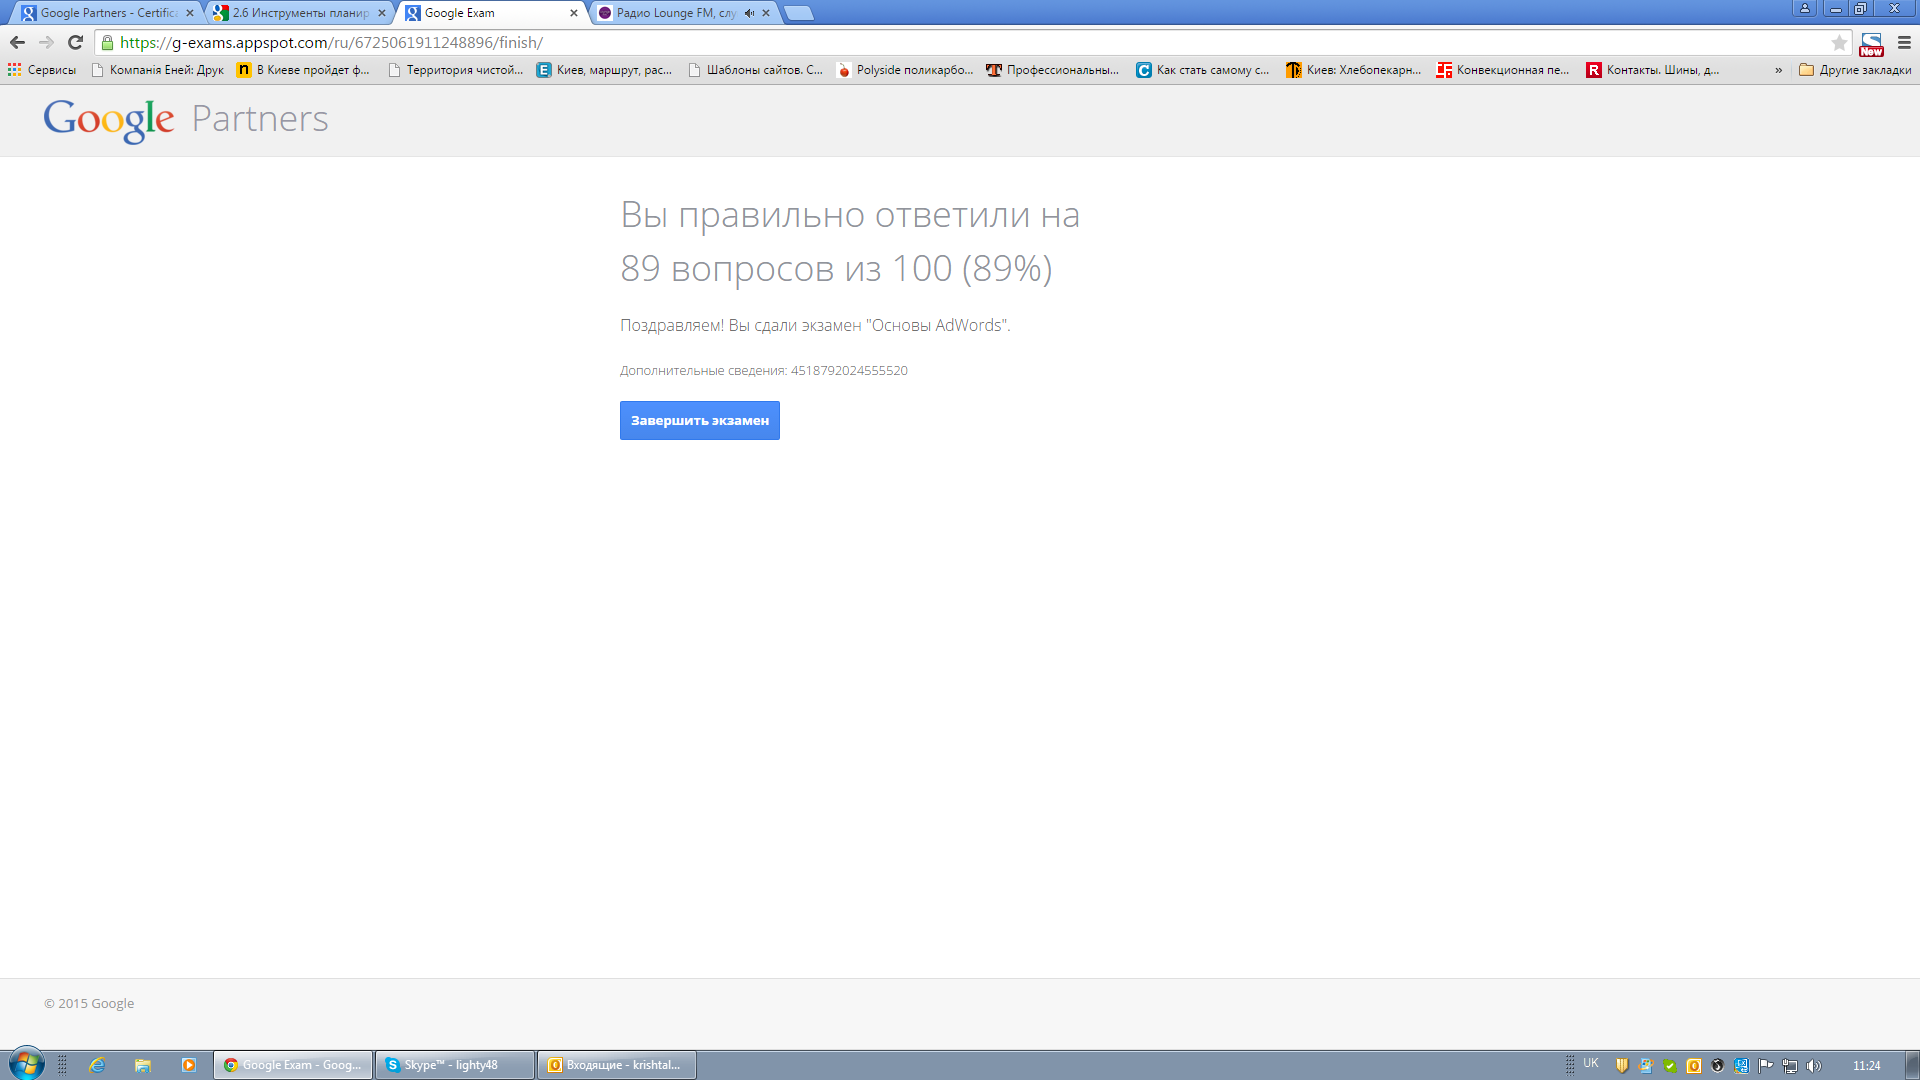Viewport: 1920px width, 1080px height.
Task: Switch to the Google Exam Chrome taskbar button
Action: click(293, 1065)
